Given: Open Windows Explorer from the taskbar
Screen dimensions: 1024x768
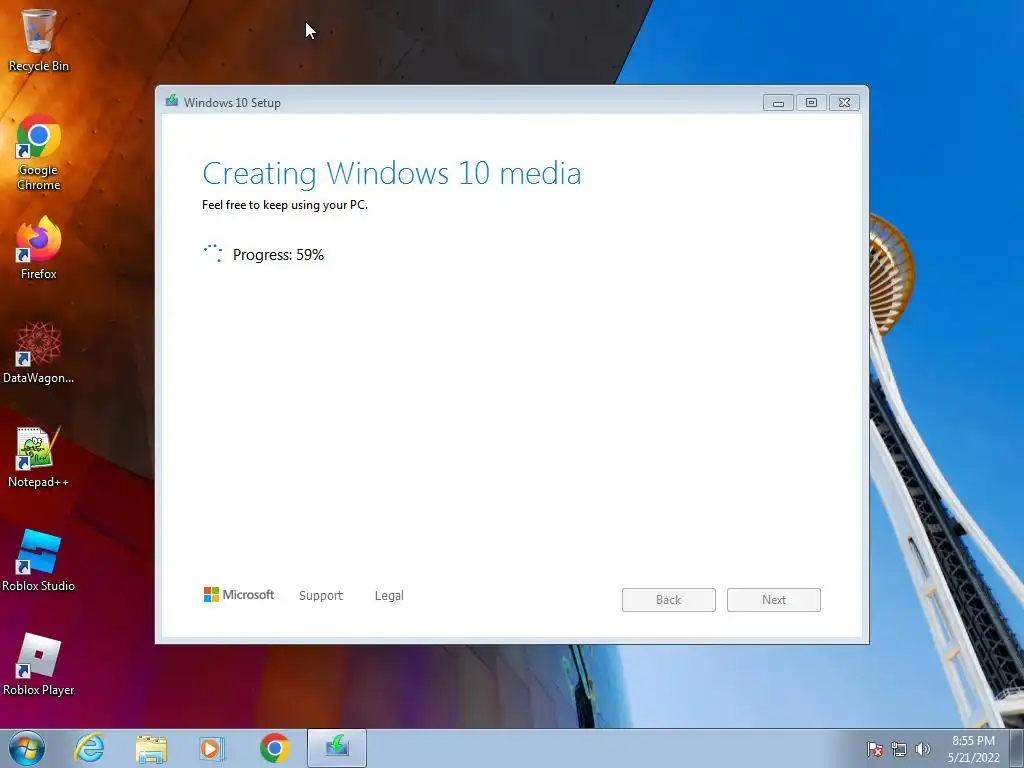Looking at the screenshot, I should coord(151,748).
